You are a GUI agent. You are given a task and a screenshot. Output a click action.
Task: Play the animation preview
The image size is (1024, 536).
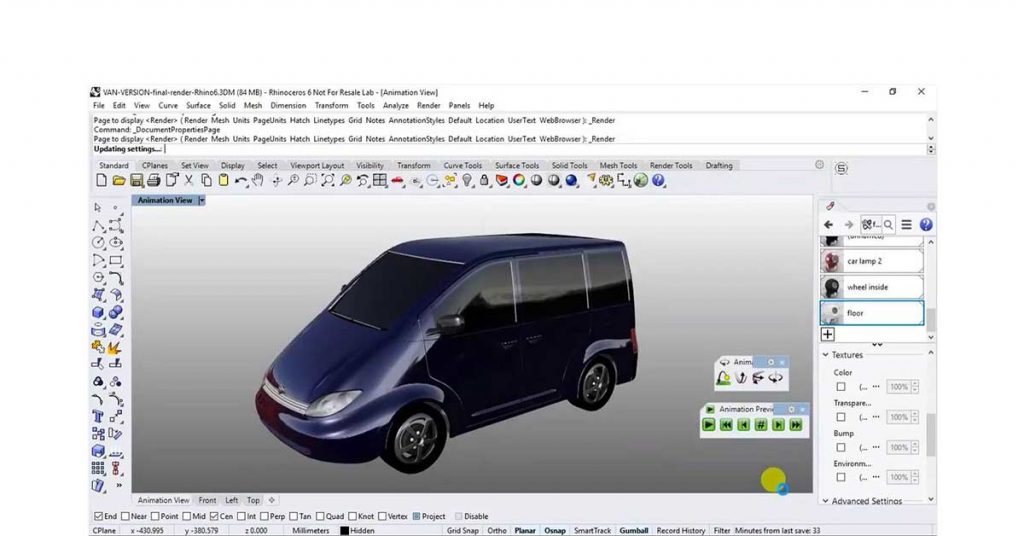click(709, 425)
